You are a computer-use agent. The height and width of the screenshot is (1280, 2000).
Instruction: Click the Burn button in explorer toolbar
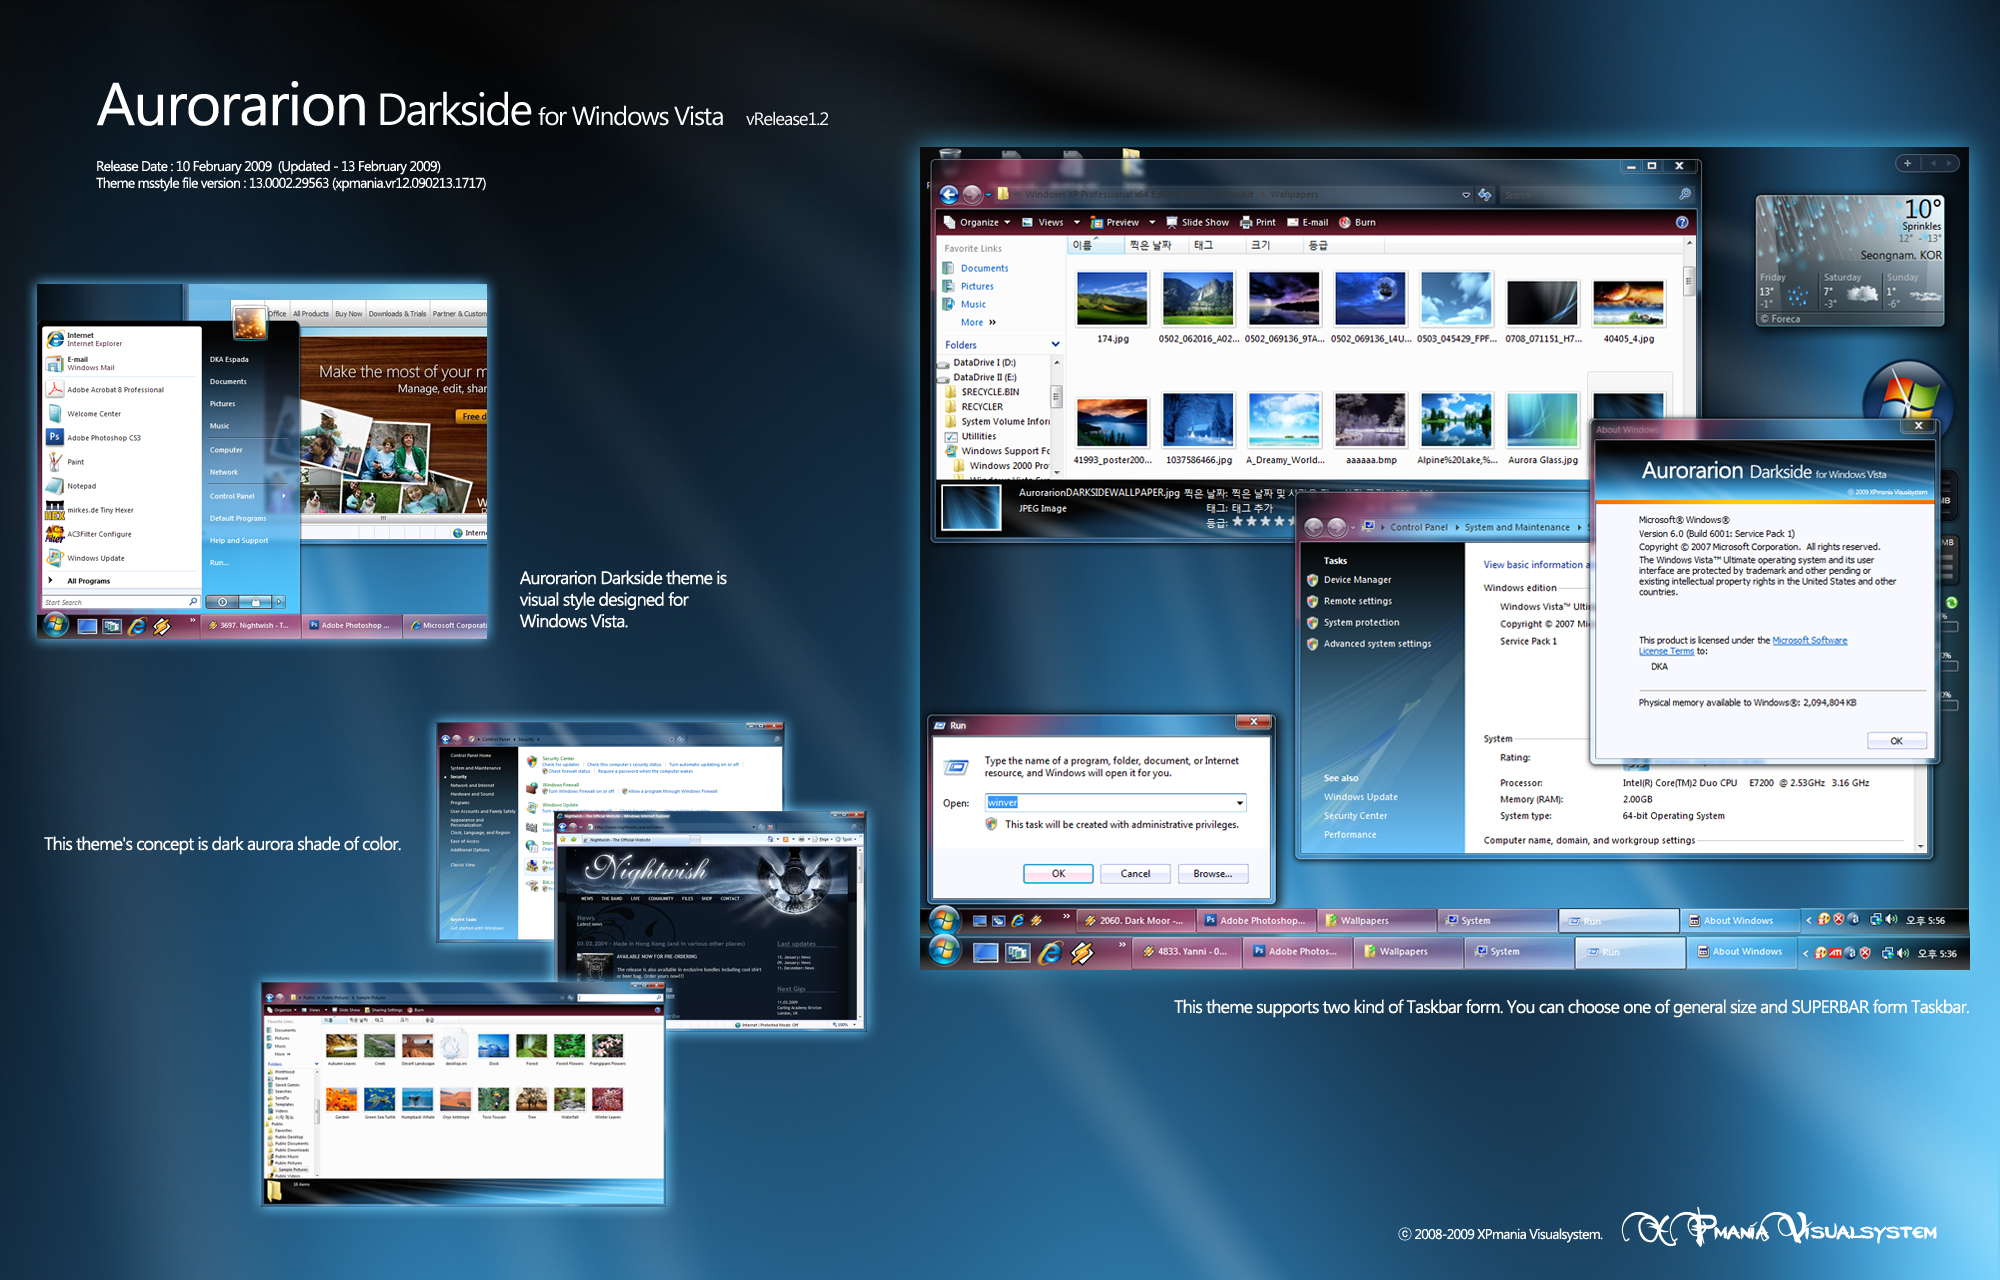coord(1358,222)
